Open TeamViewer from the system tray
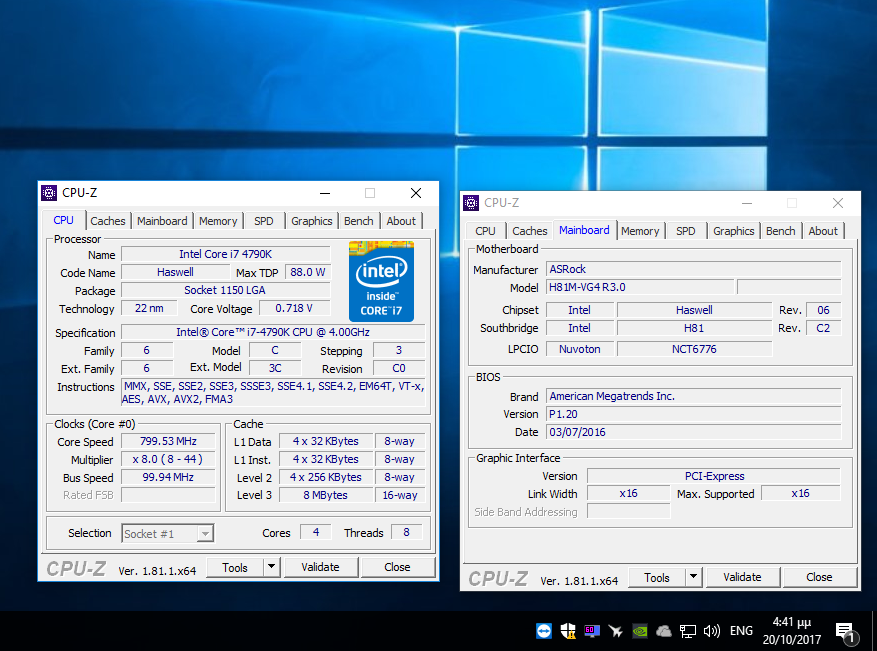 [543, 631]
